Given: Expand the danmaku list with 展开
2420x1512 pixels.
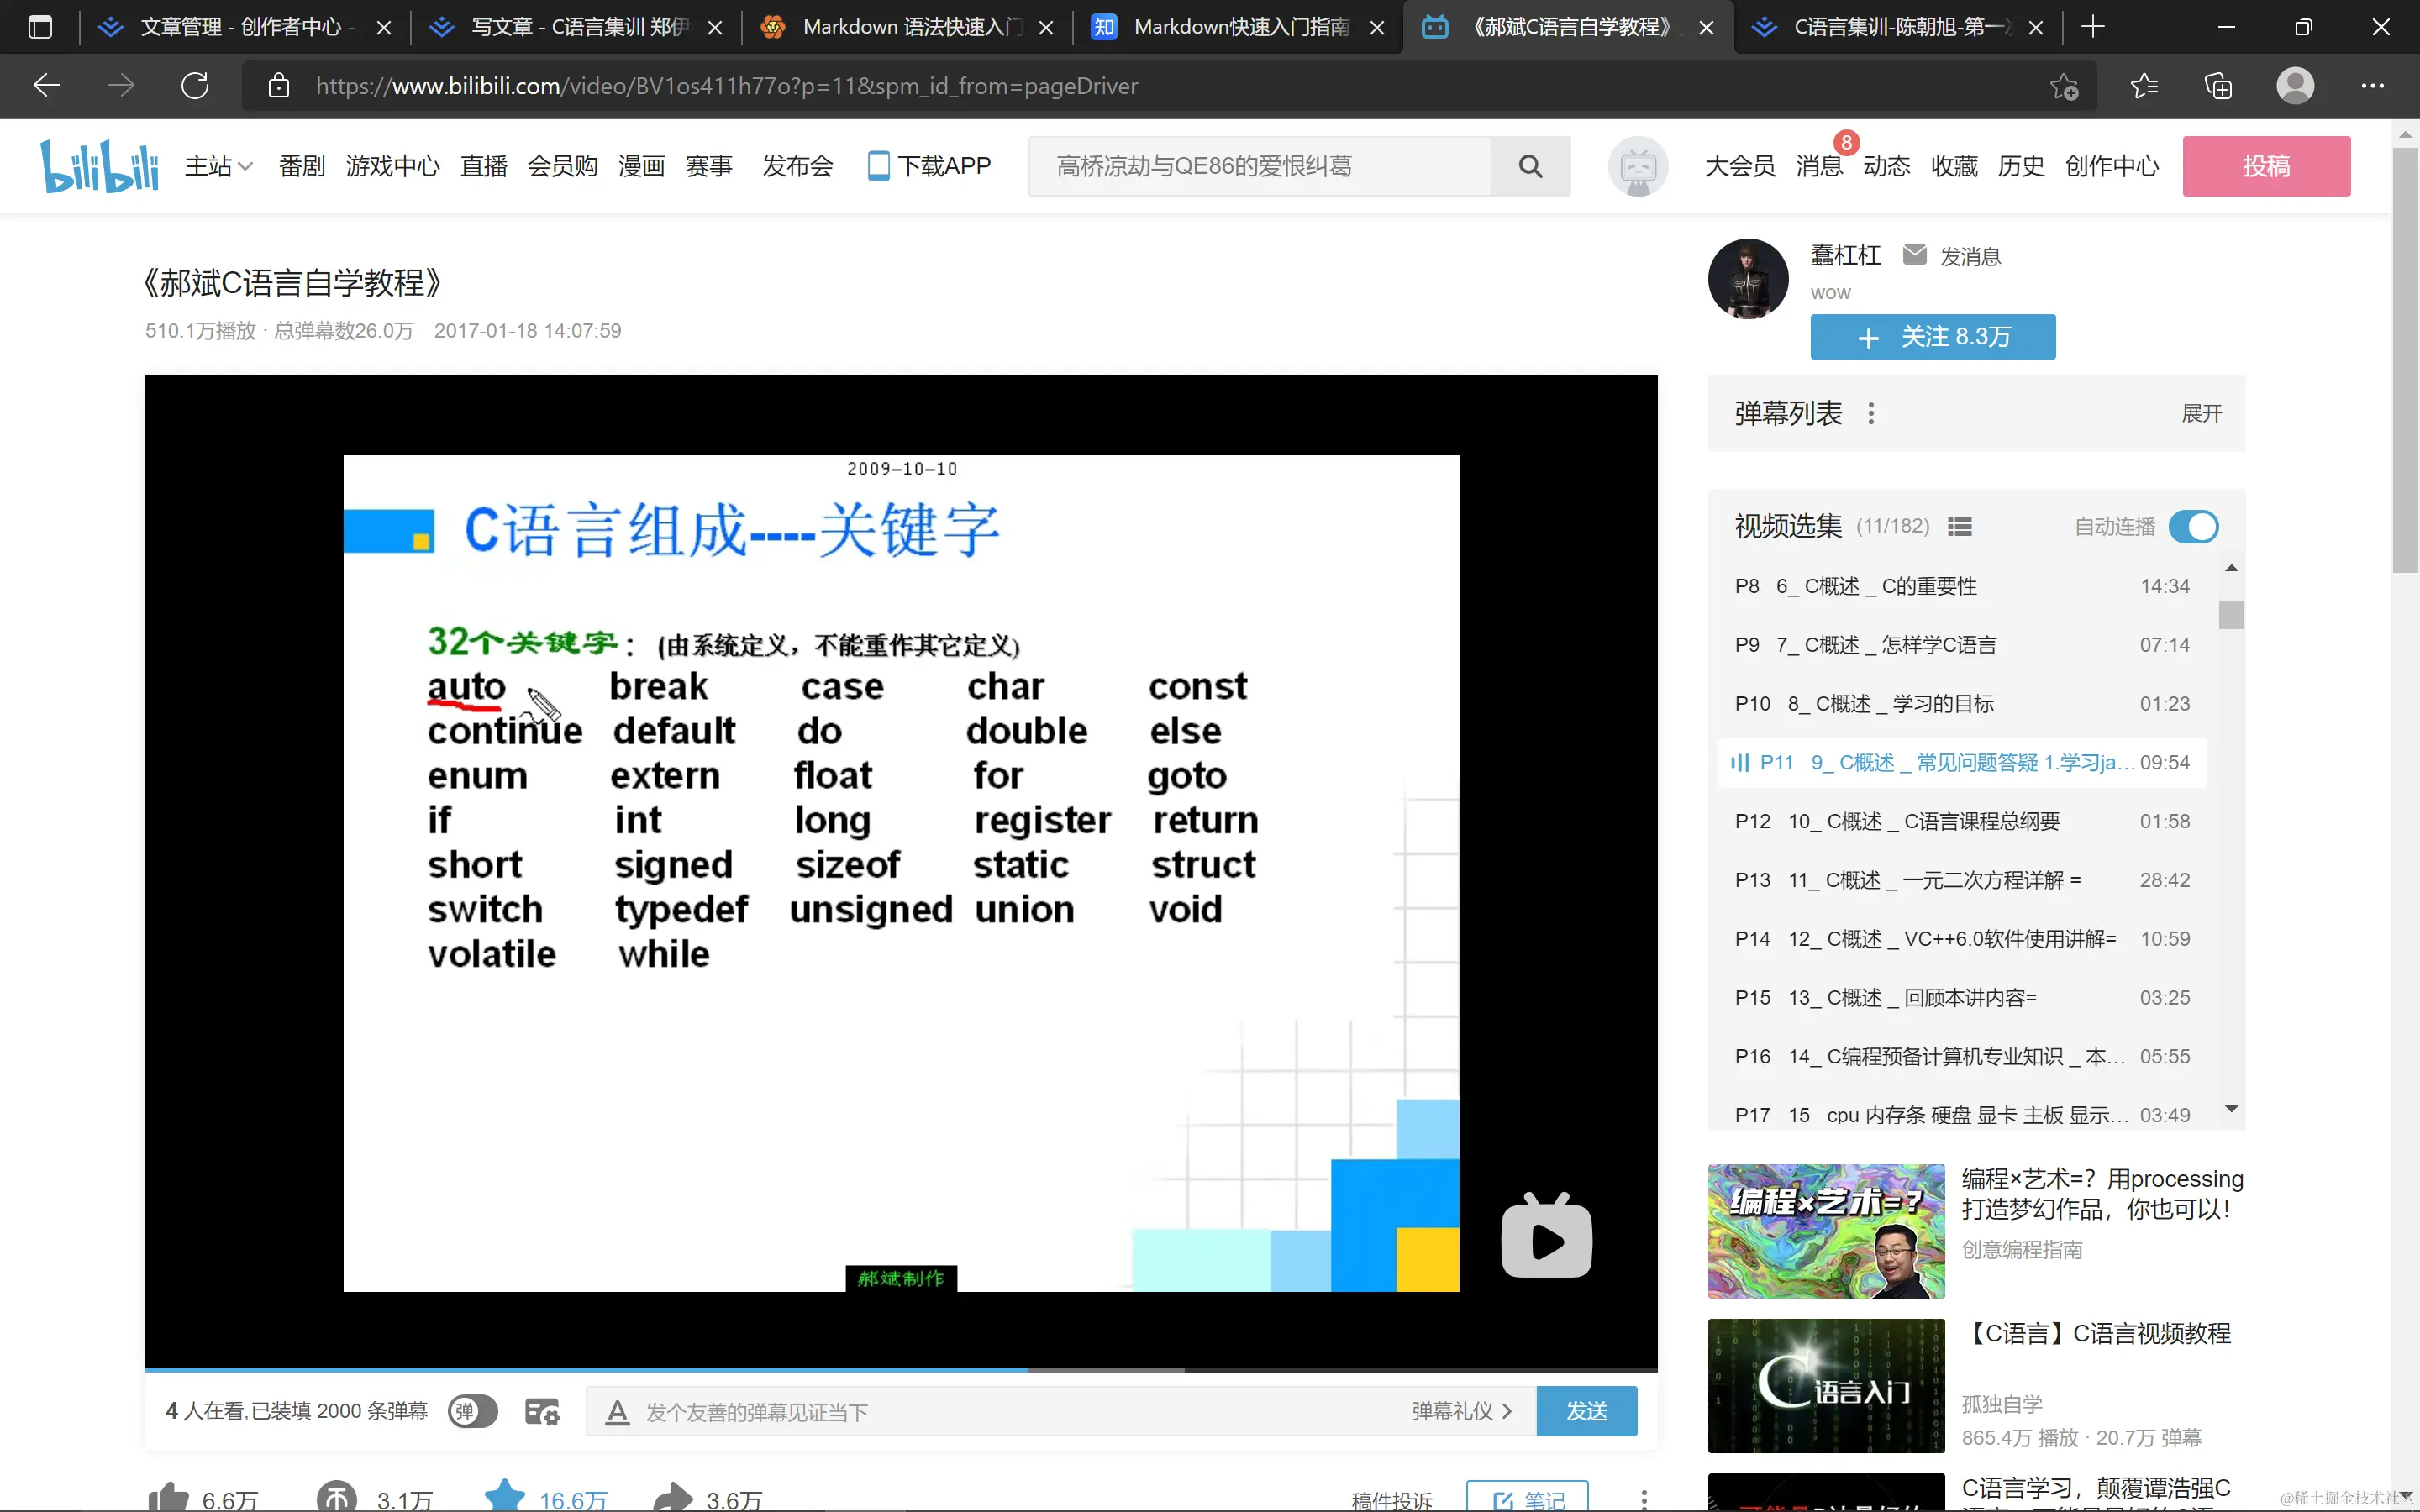Looking at the screenshot, I should coord(2201,414).
